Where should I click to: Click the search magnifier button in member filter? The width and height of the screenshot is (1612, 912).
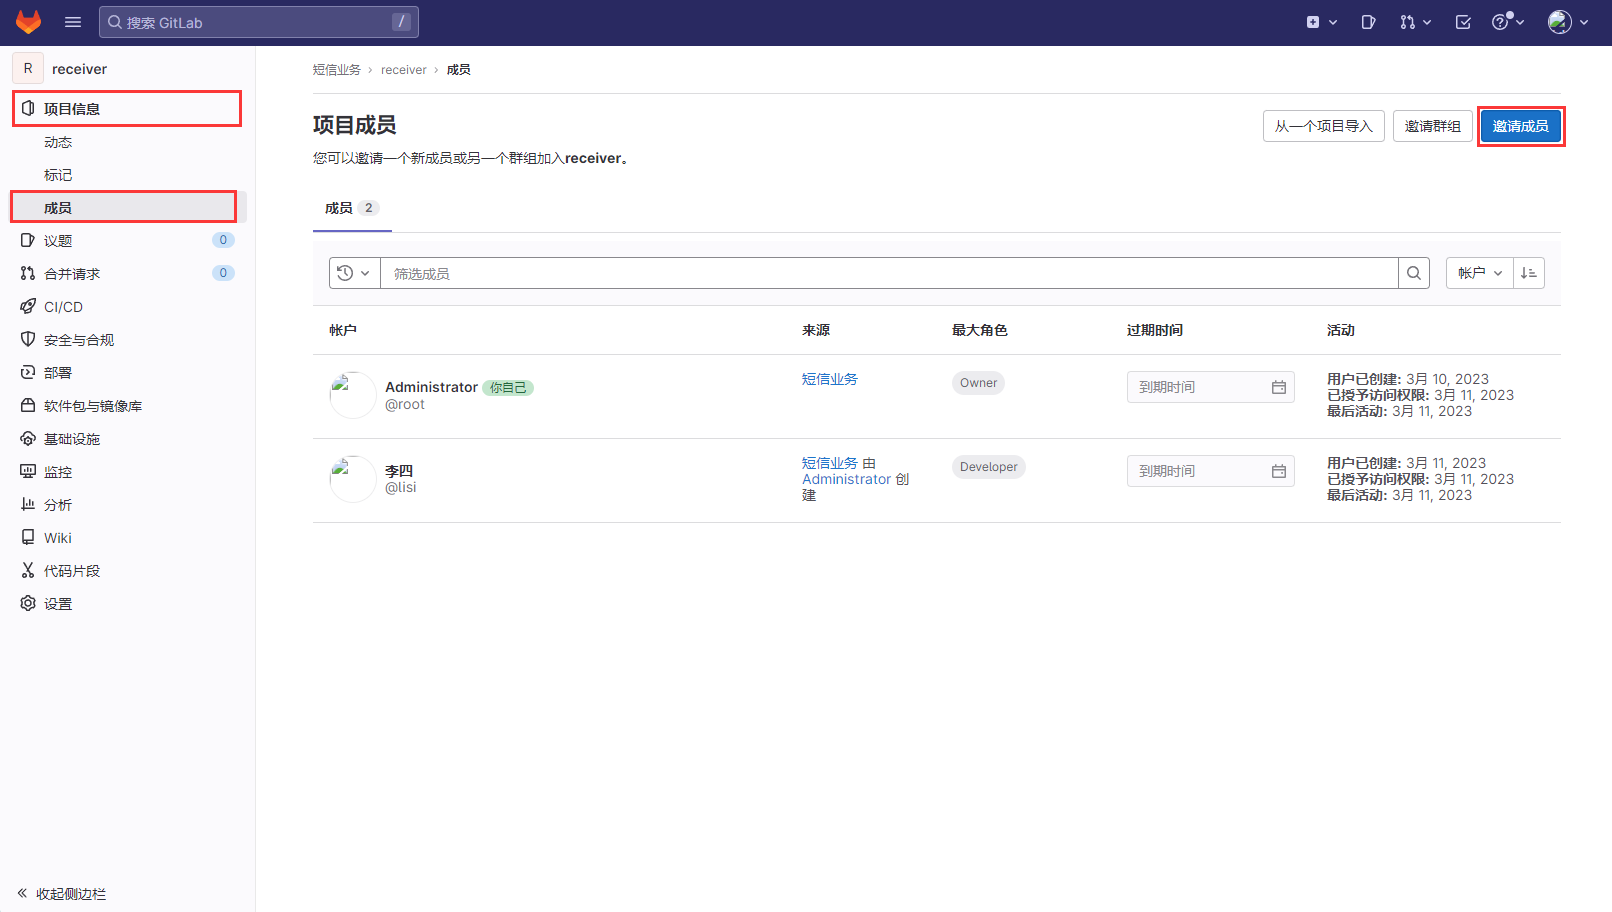coord(1413,273)
